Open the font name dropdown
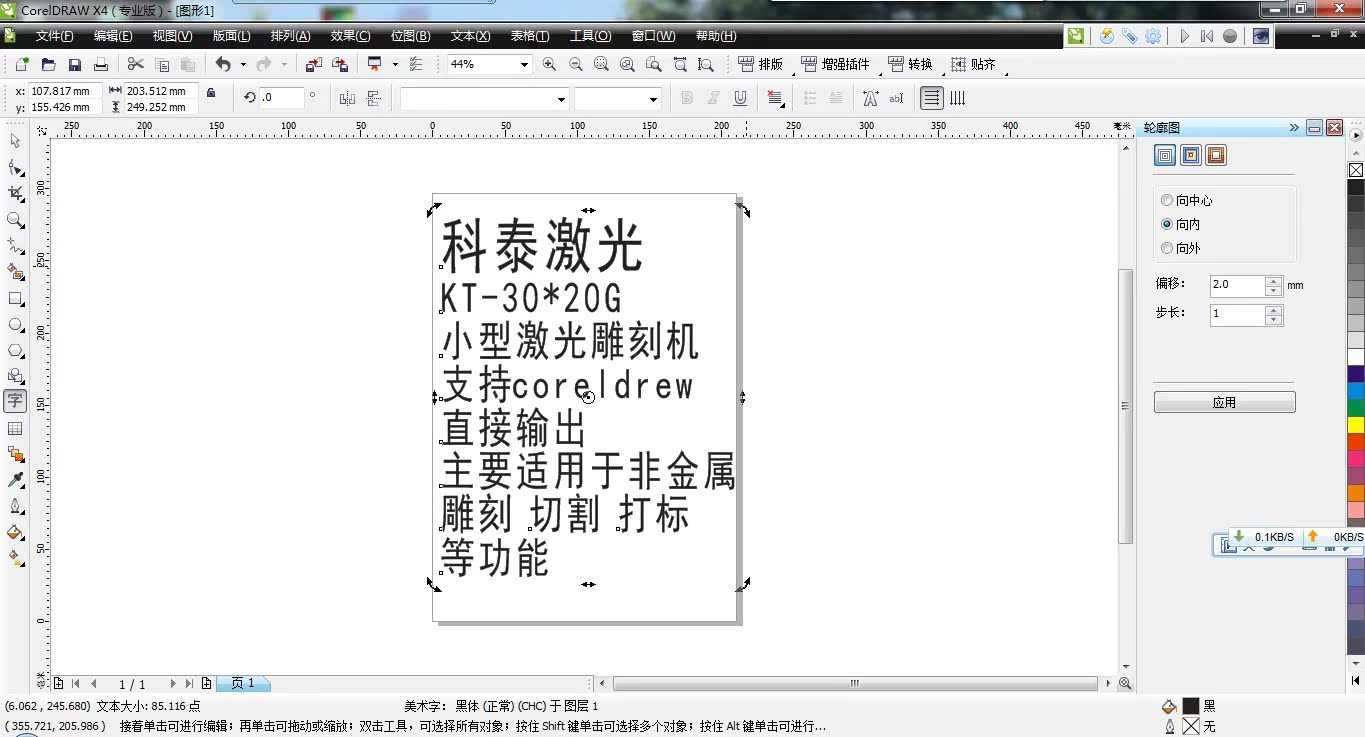The height and width of the screenshot is (737, 1365). [561, 98]
